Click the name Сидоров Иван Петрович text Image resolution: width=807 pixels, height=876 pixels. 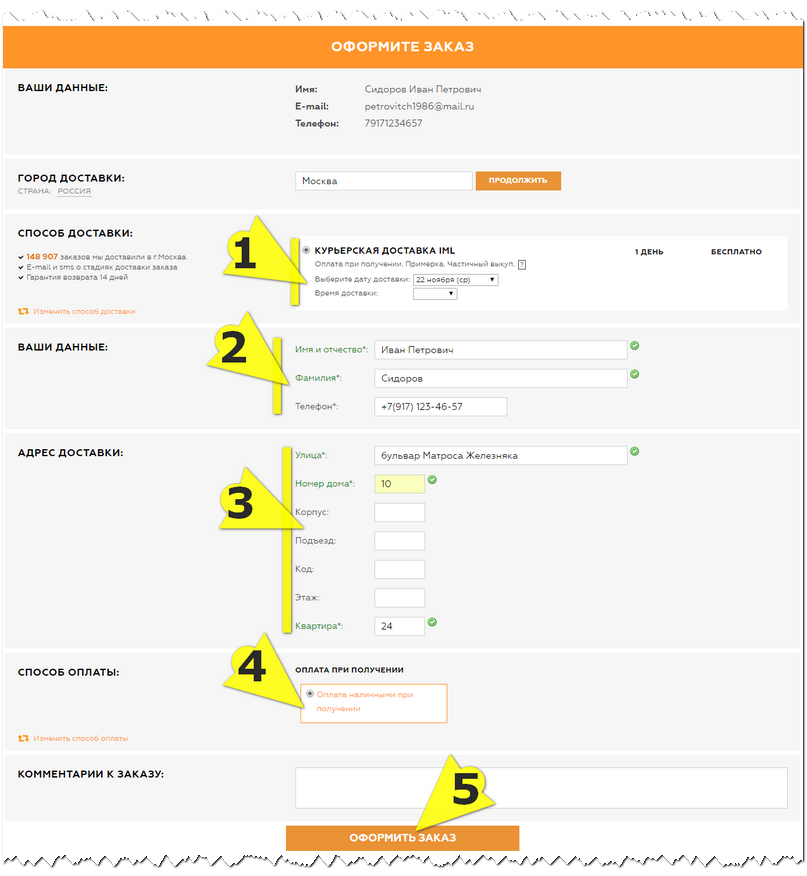[423, 89]
